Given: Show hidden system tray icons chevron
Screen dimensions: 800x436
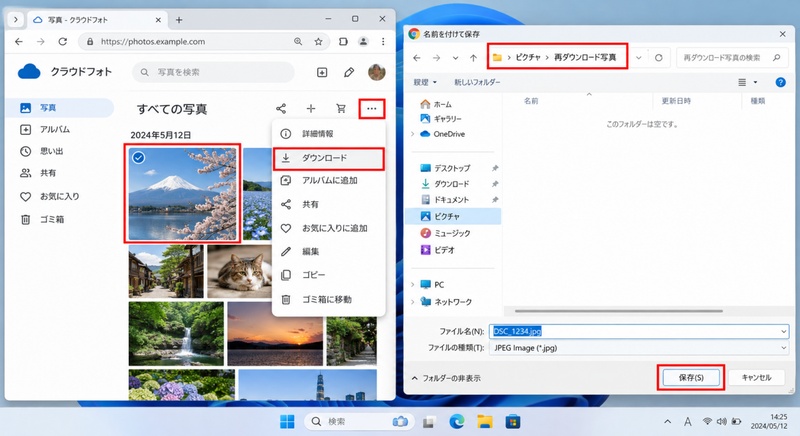Looking at the screenshot, I should coord(667,422).
